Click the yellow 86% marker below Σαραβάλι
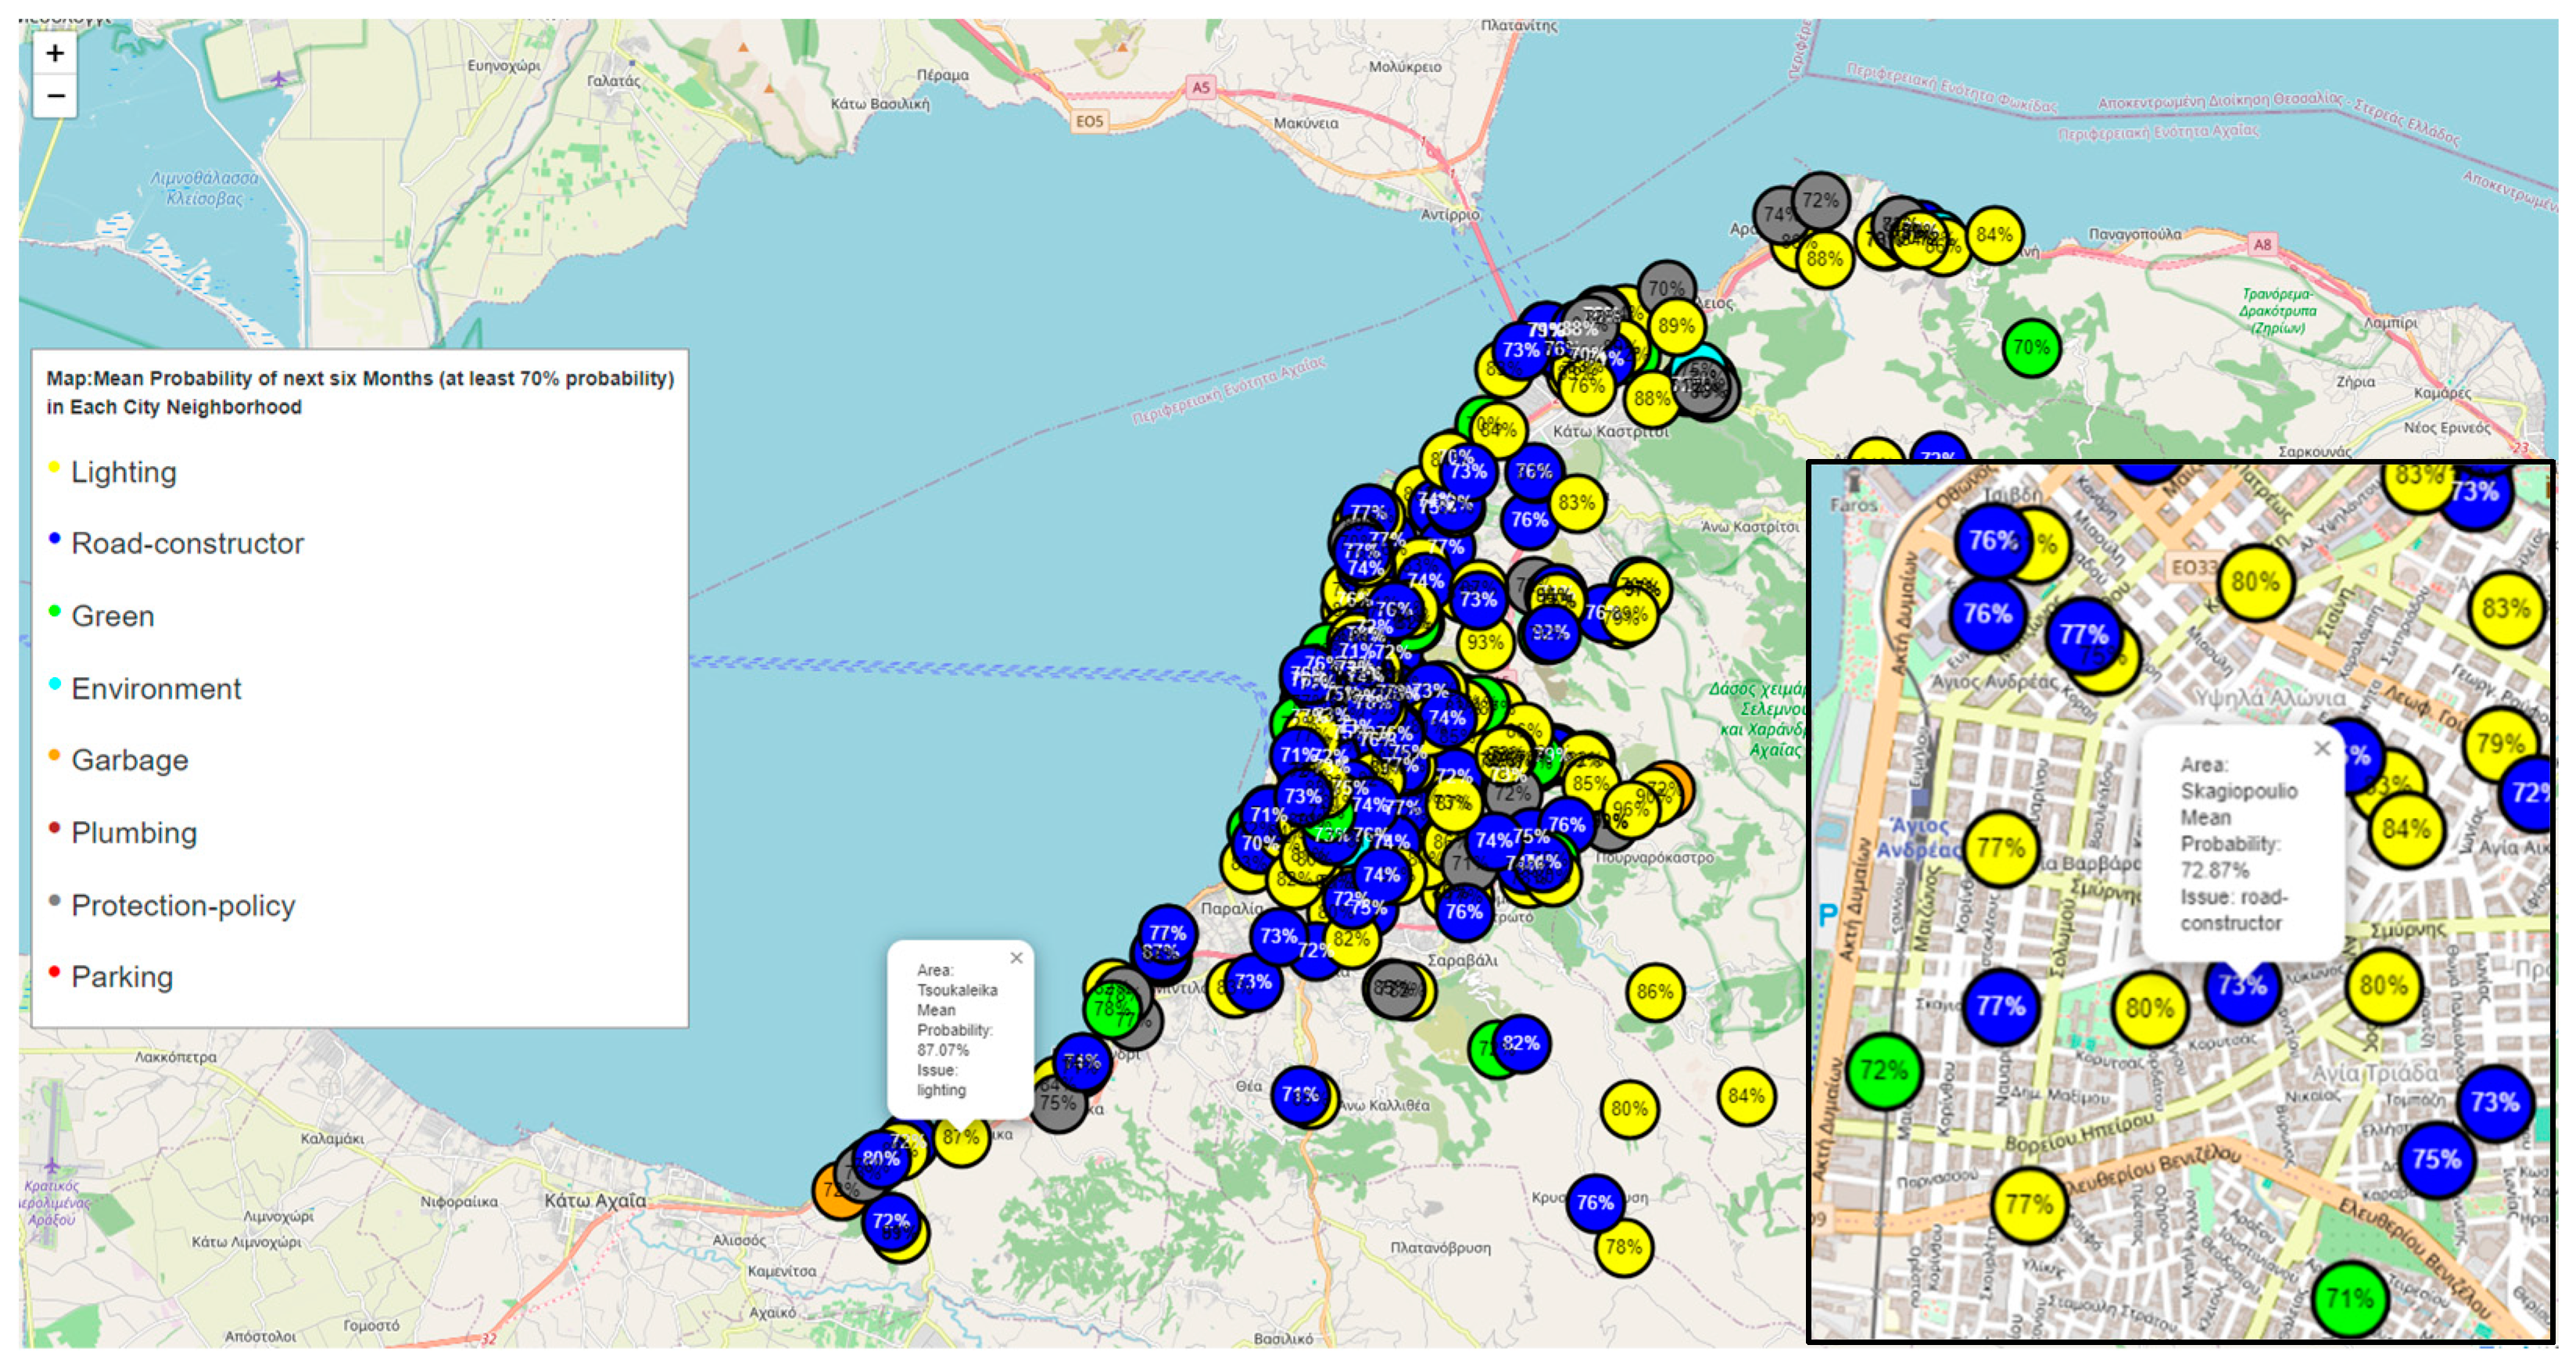Screen dimensions: 2576x1363 1654,992
